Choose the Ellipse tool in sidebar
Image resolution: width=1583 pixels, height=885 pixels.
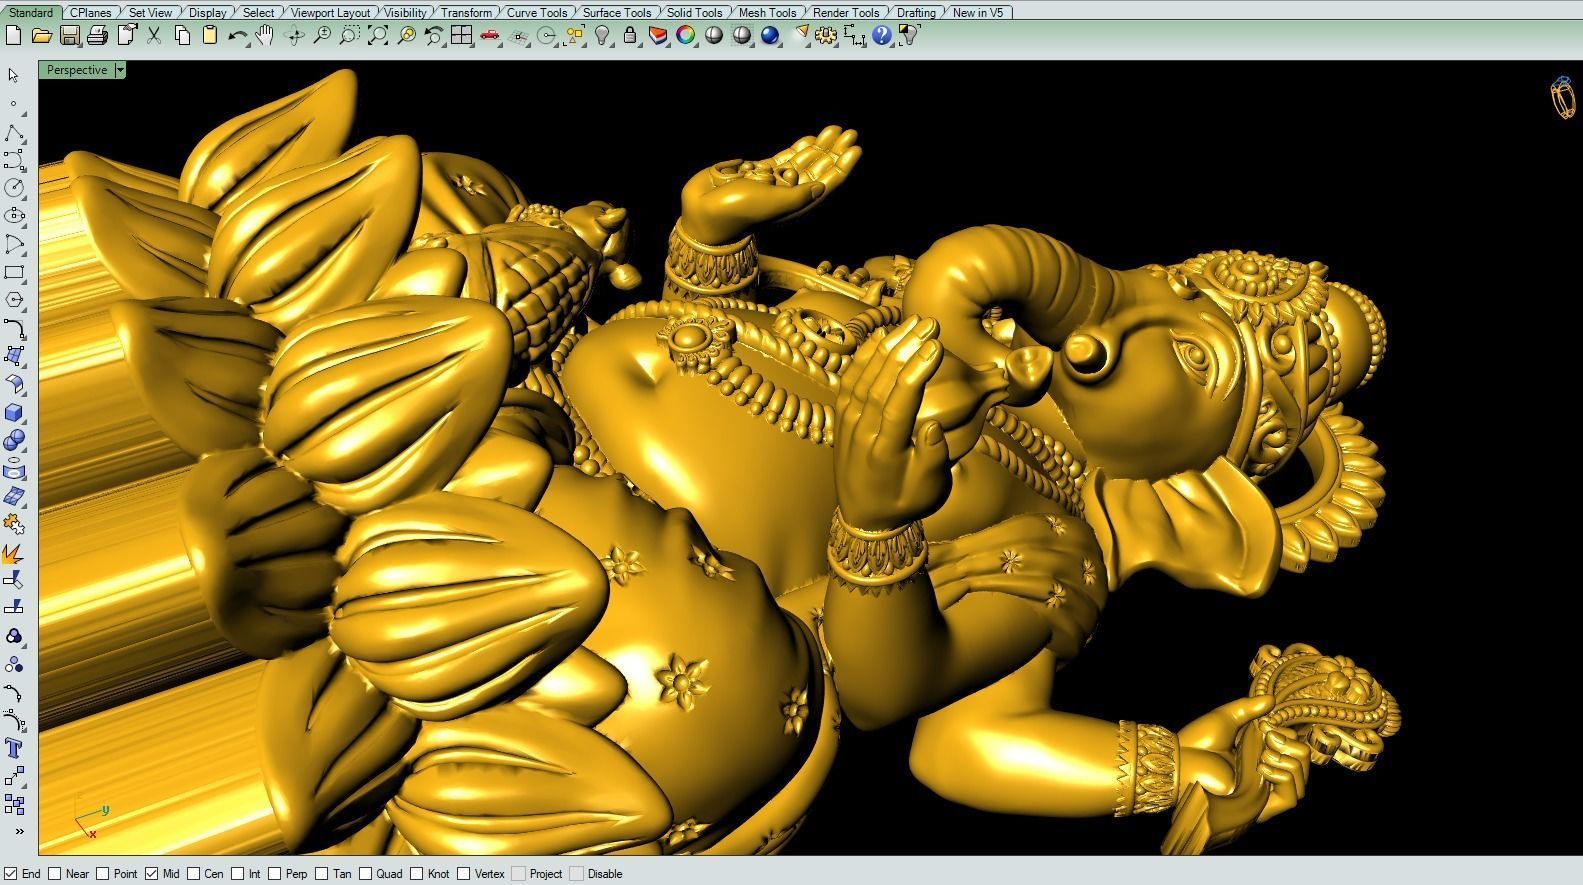(14, 216)
